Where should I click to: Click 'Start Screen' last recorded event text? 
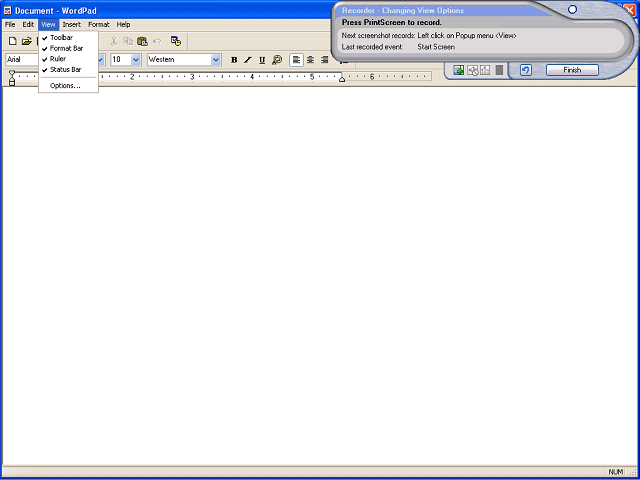click(436, 47)
